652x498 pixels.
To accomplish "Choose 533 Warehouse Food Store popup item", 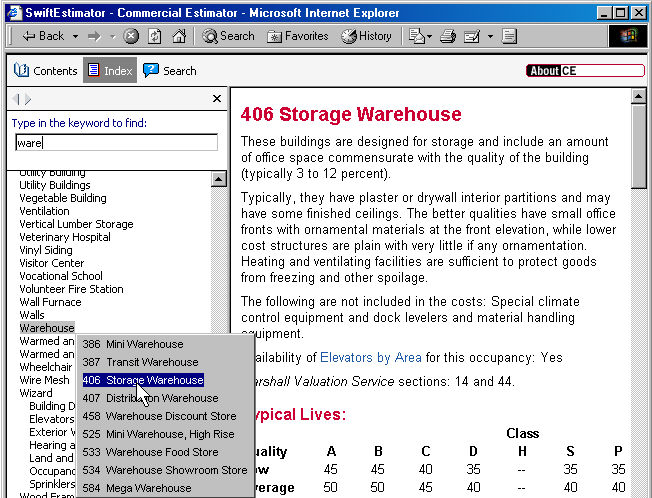I will click(x=150, y=452).
